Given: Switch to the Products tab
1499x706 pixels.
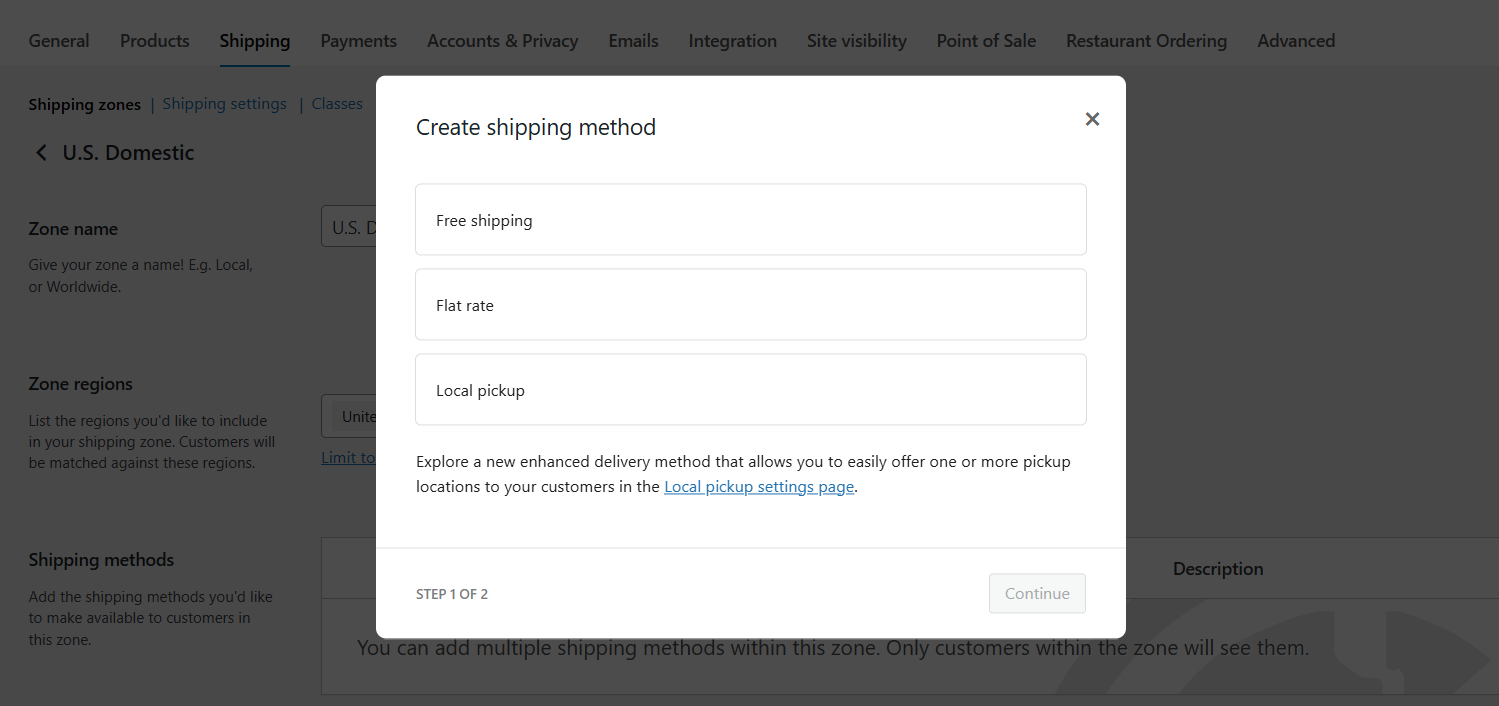Looking at the screenshot, I should coord(154,40).
